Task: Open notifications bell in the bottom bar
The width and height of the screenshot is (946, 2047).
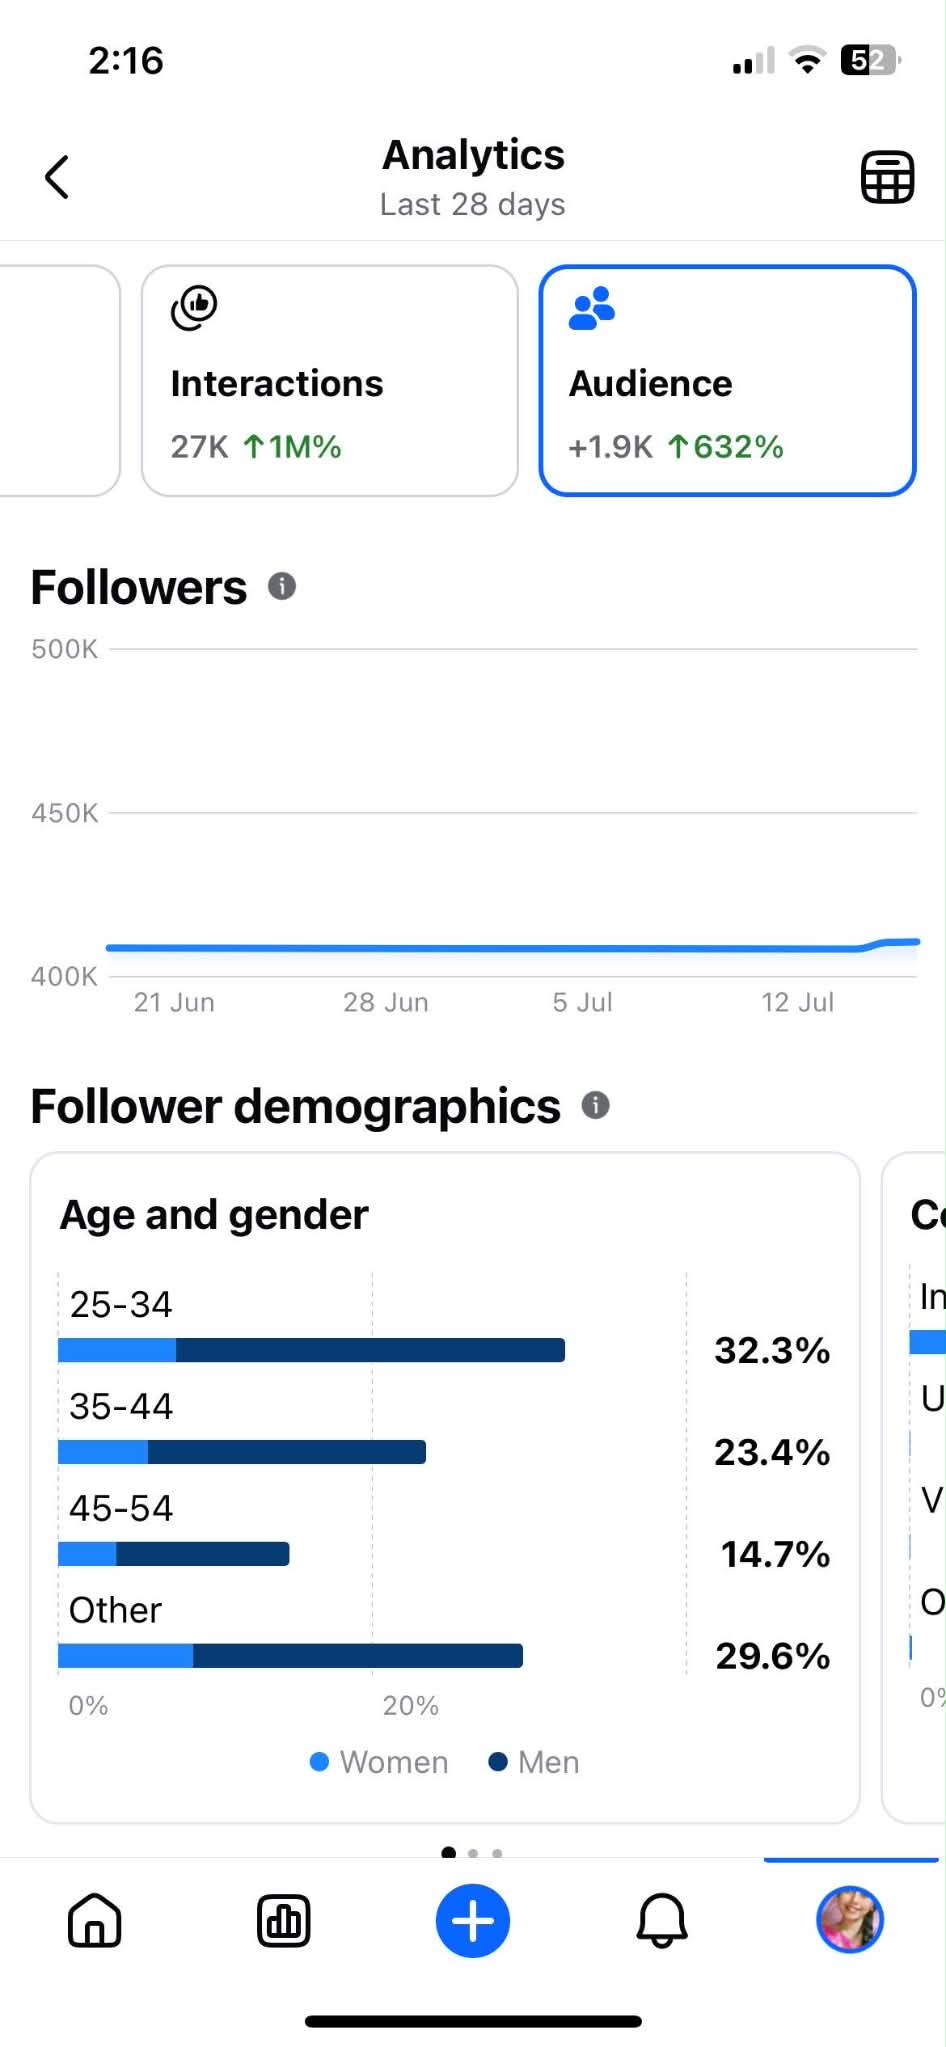Action: pyautogui.click(x=662, y=1920)
